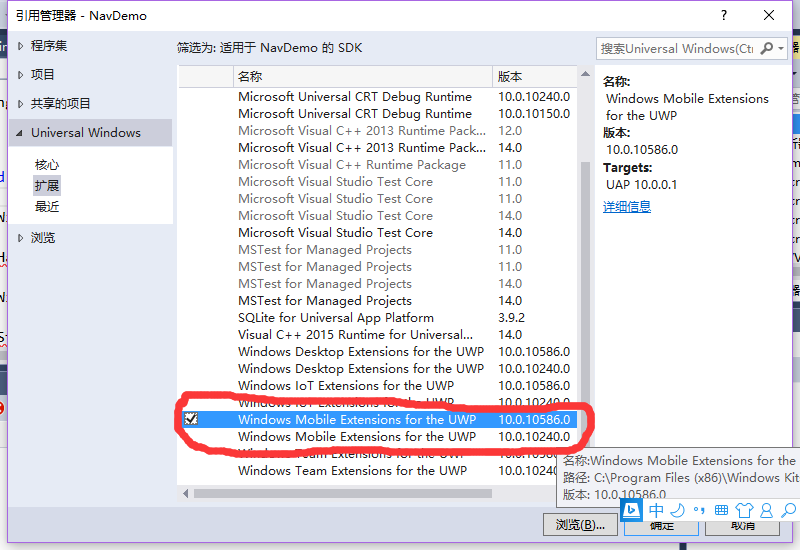
Task: Click the Bing logo in IME toolbar
Action: point(632,510)
